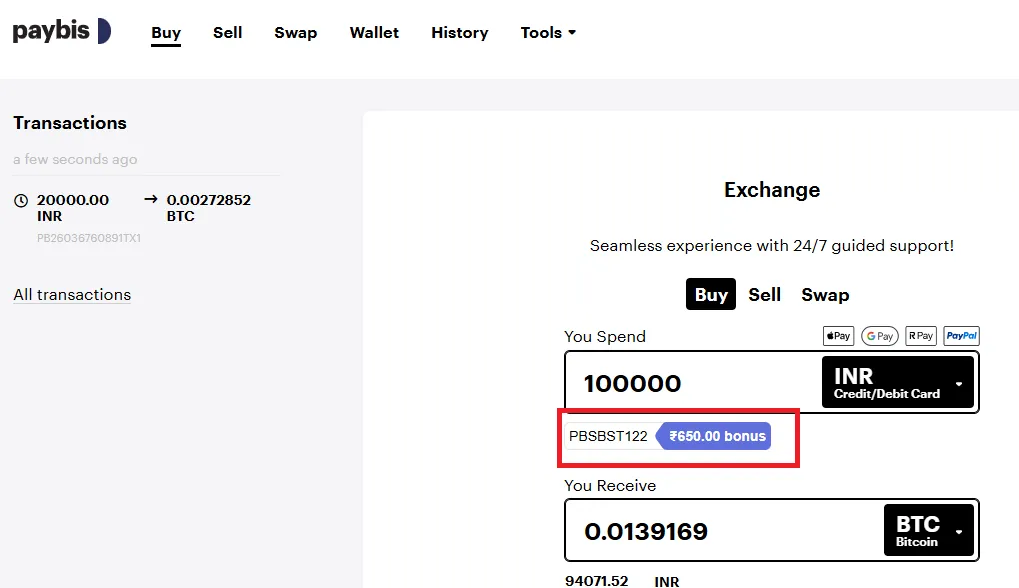Click the arrow between INR and BTC
Viewport: 1019px width, 588px height.
pyautogui.click(x=151, y=199)
